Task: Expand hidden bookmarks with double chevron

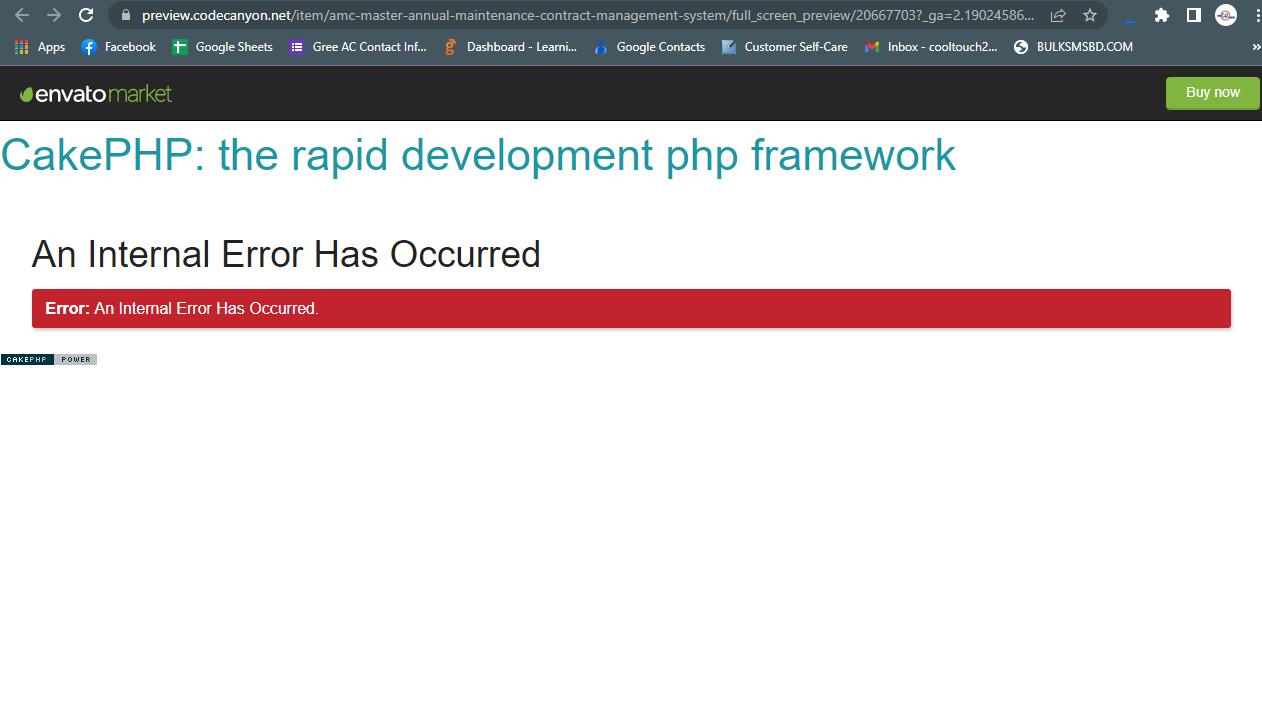Action: click(x=1256, y=47)
